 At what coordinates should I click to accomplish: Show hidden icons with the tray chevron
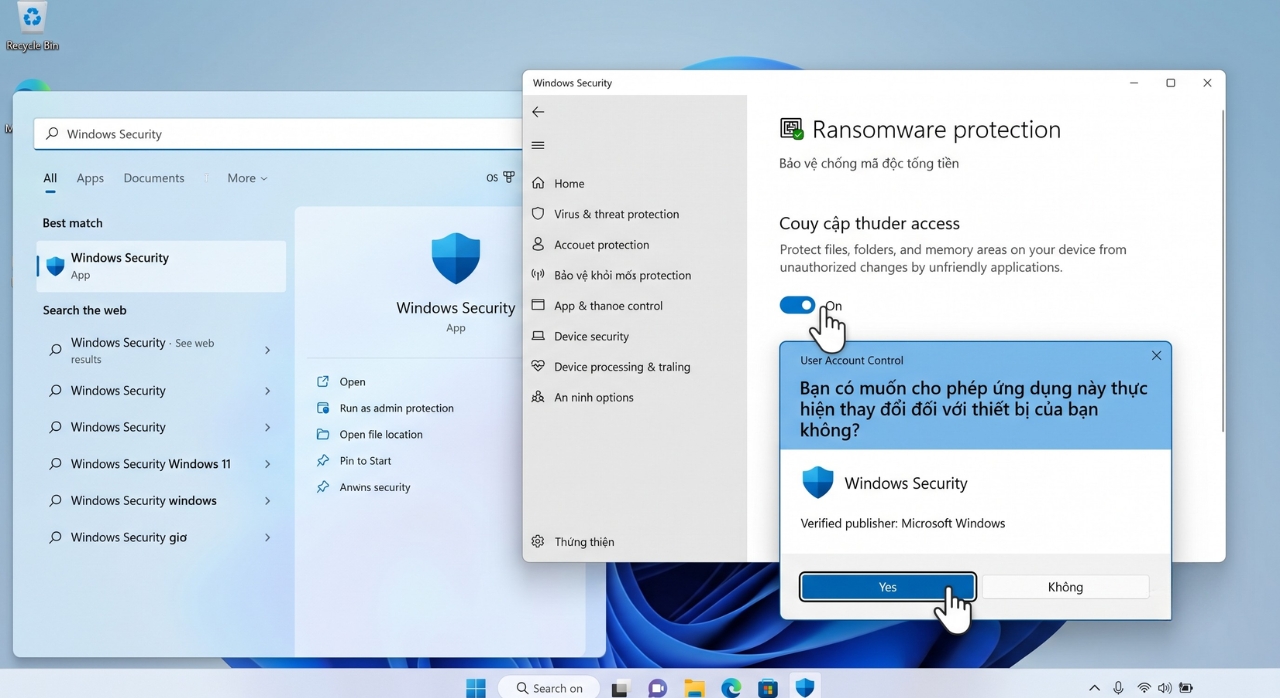(x=1094, y=688)
